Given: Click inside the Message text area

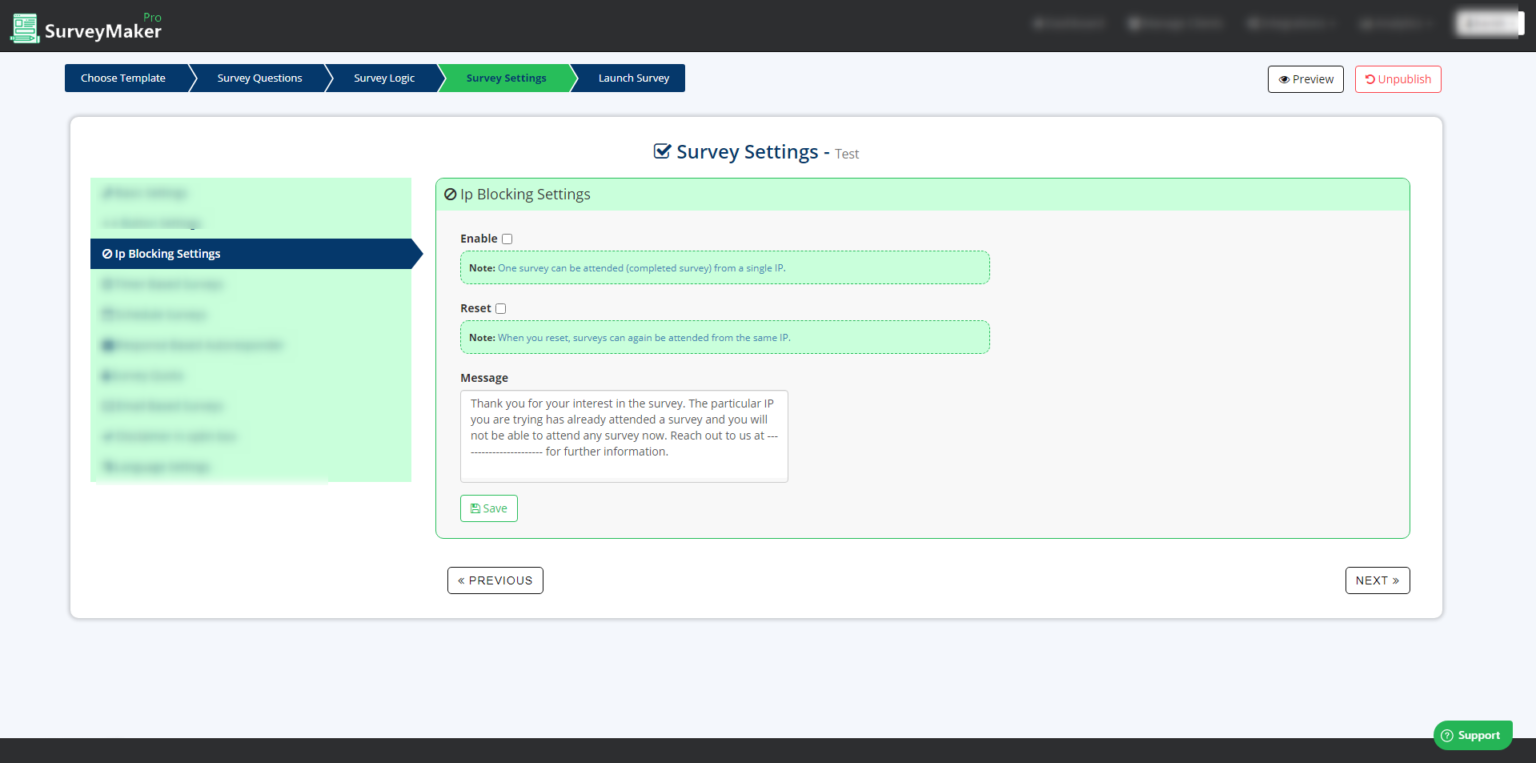Looking at the screenshot, I should tap(623, 436).
